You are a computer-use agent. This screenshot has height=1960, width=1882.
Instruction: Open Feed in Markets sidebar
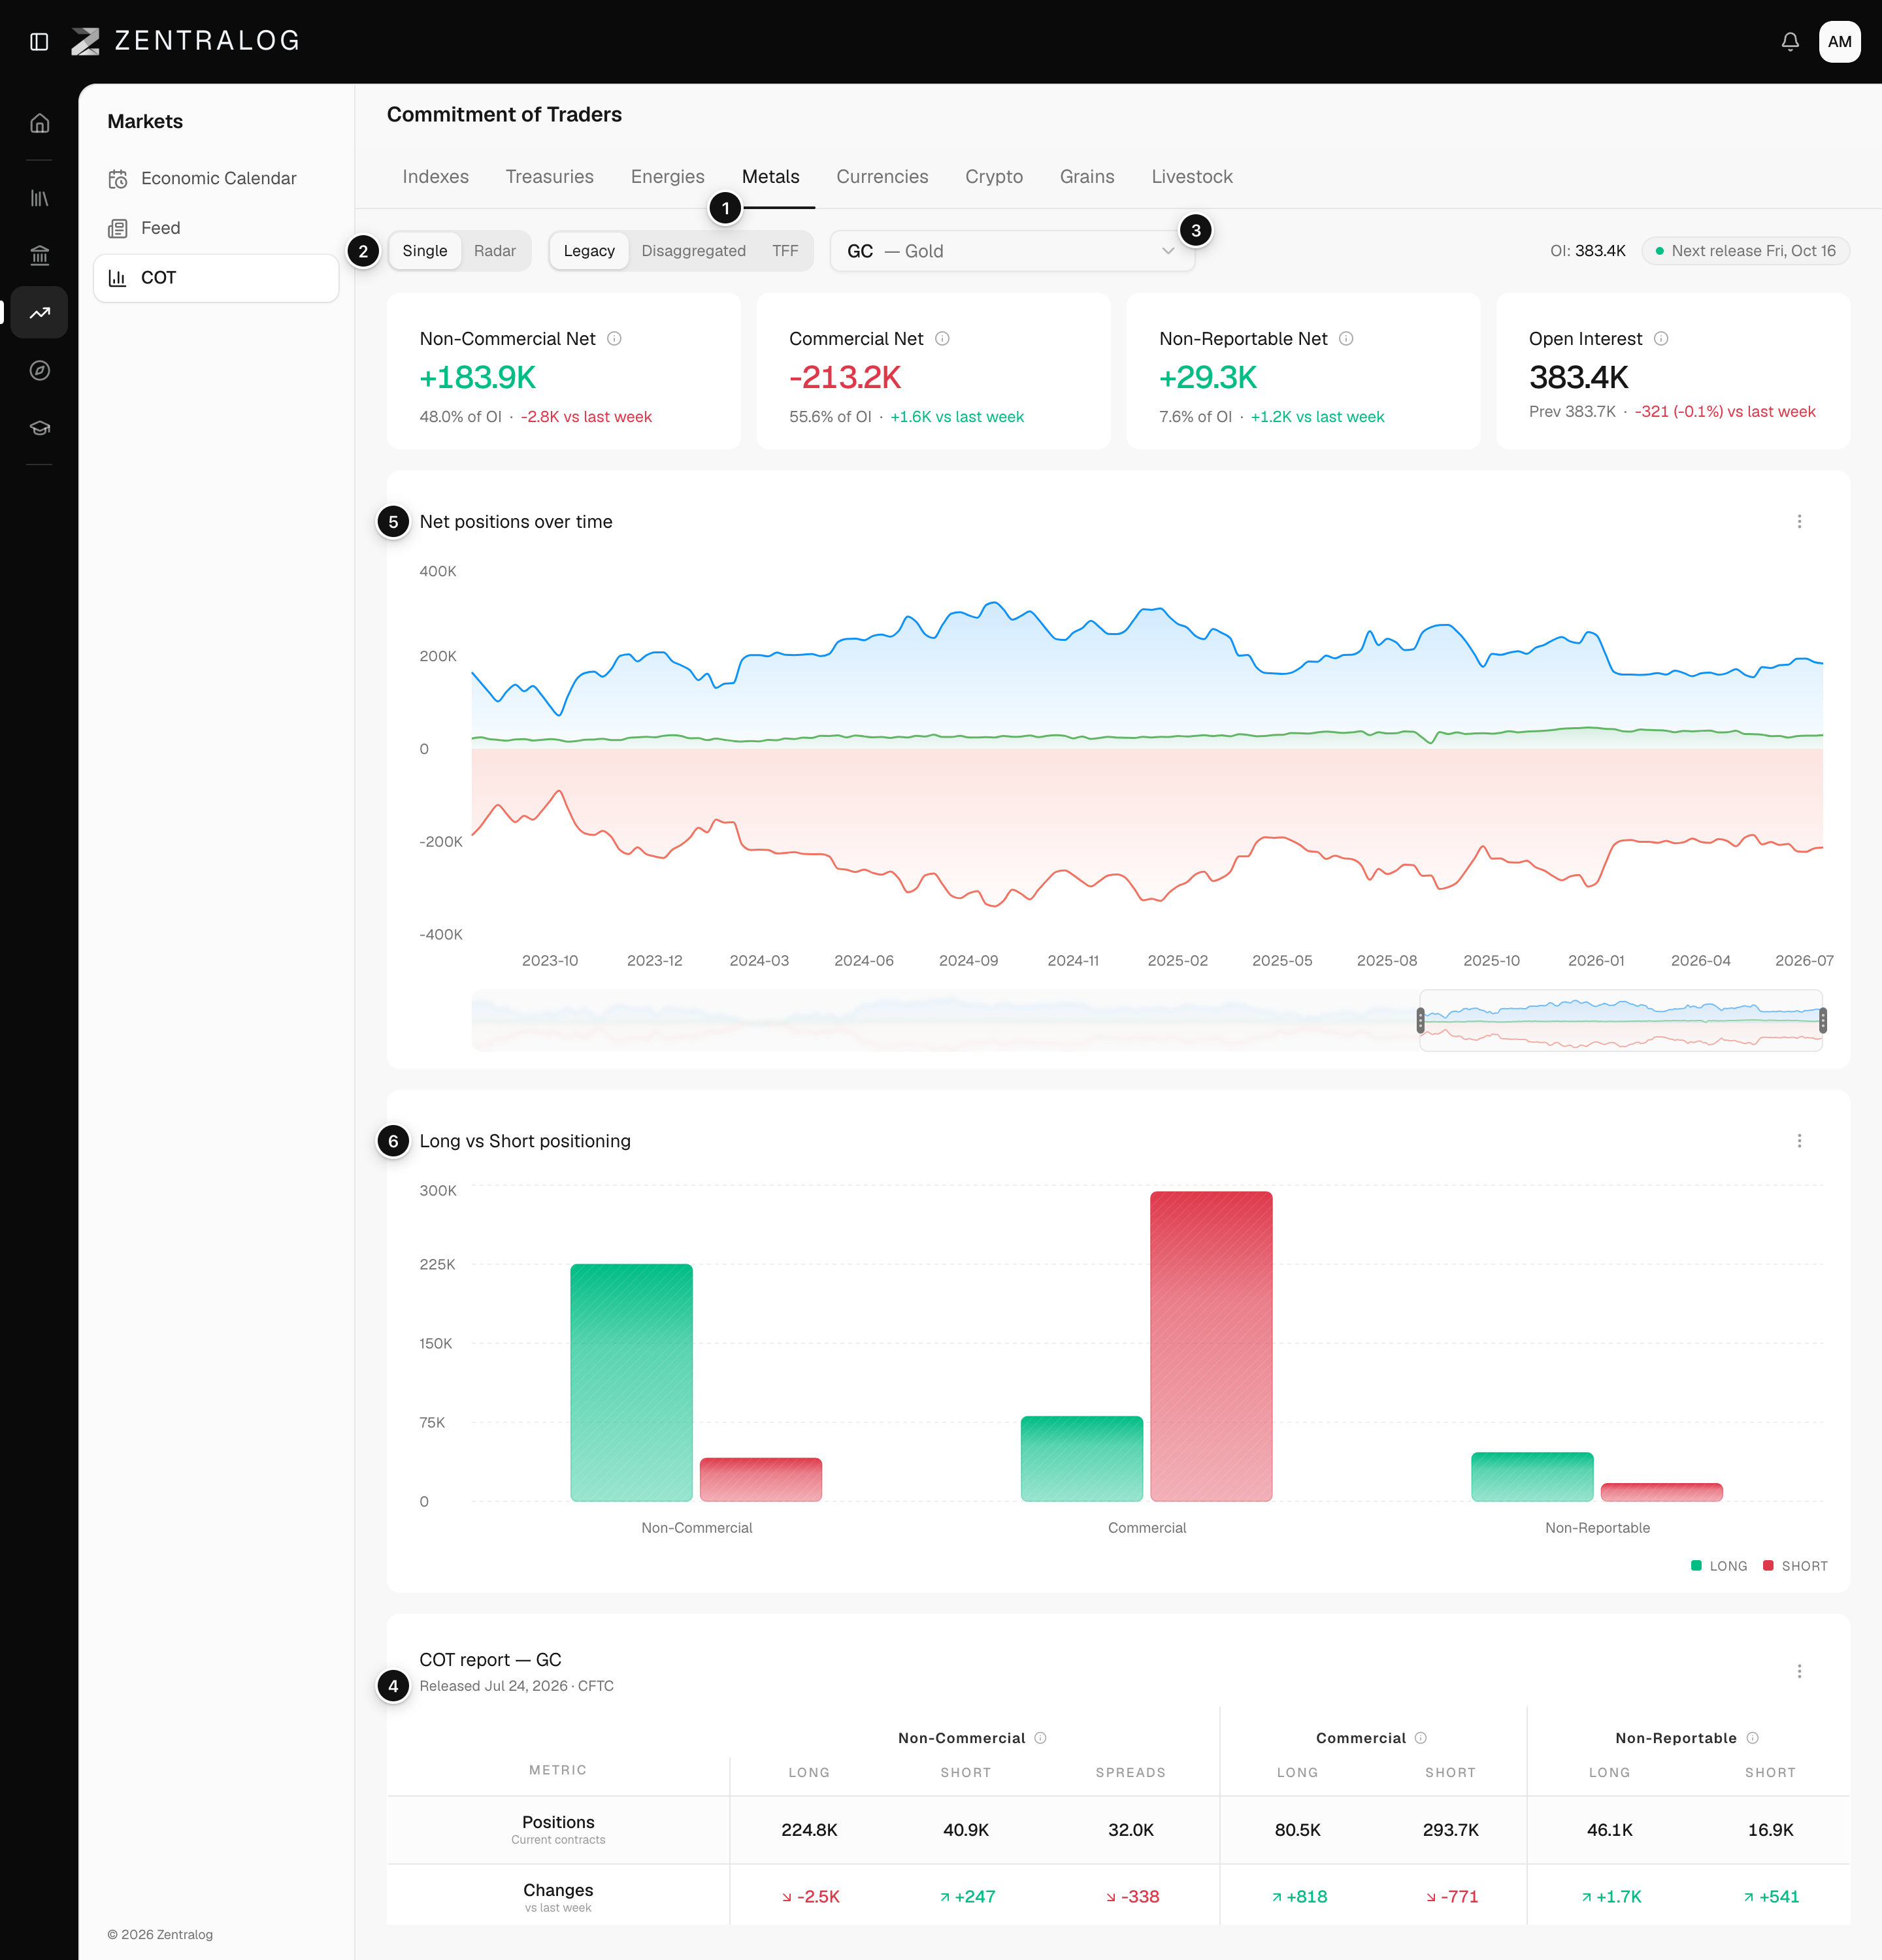tap(216, 228)
